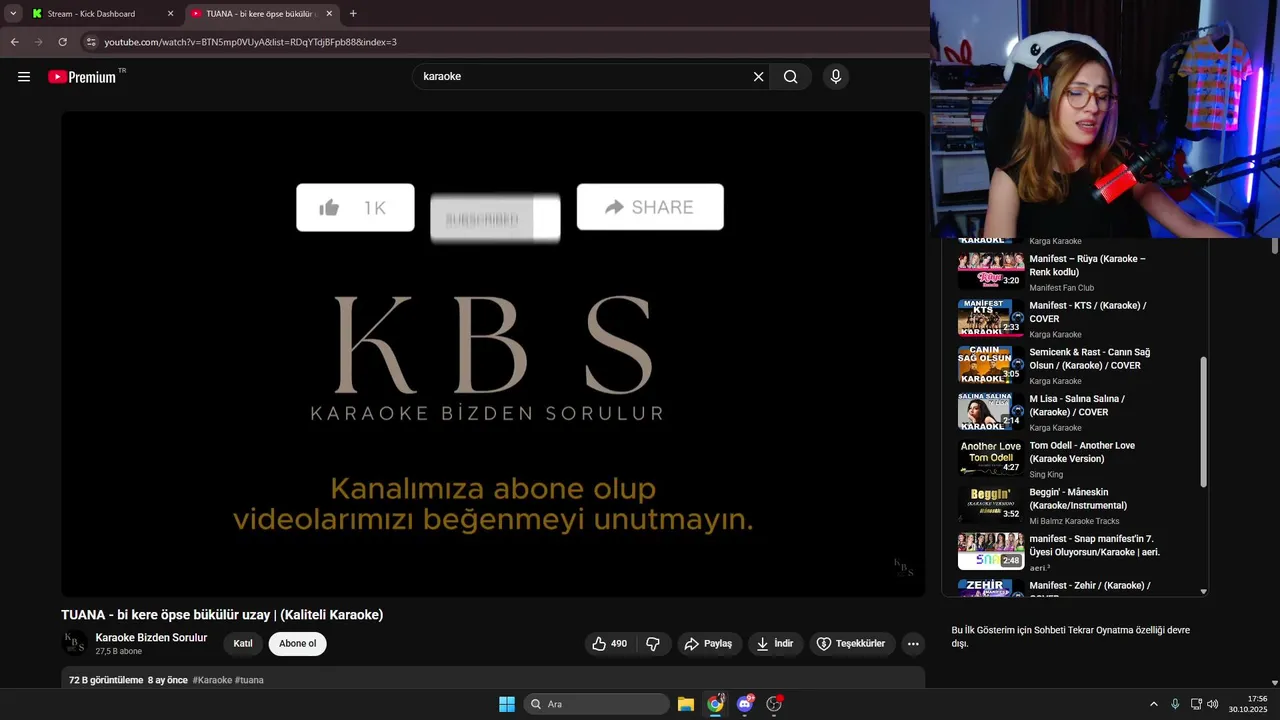1280x720 pixels.
Task: View site information icon in address bar
Action: coord(91,42)
